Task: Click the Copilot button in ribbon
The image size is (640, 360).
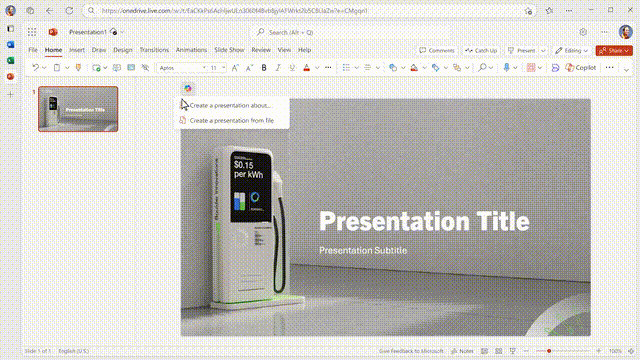Action: (x=580, y=68)
